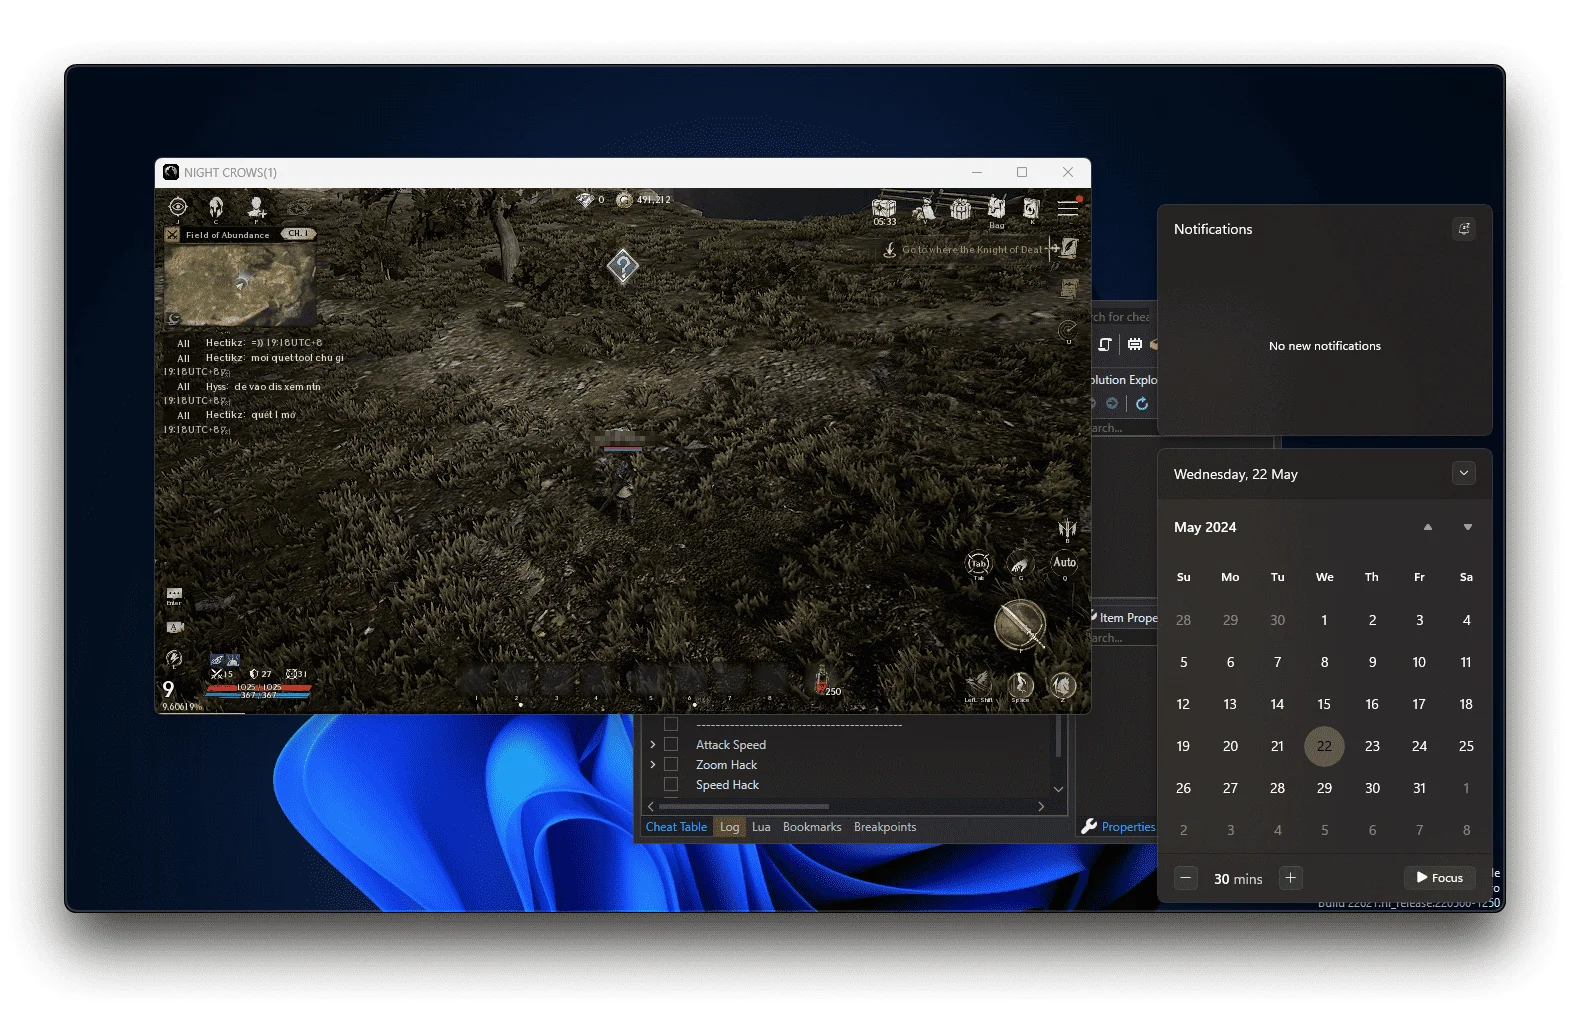Switch to the Log tab
This screenshot has width=1570, height=1009.
click(x=730, y=827)
